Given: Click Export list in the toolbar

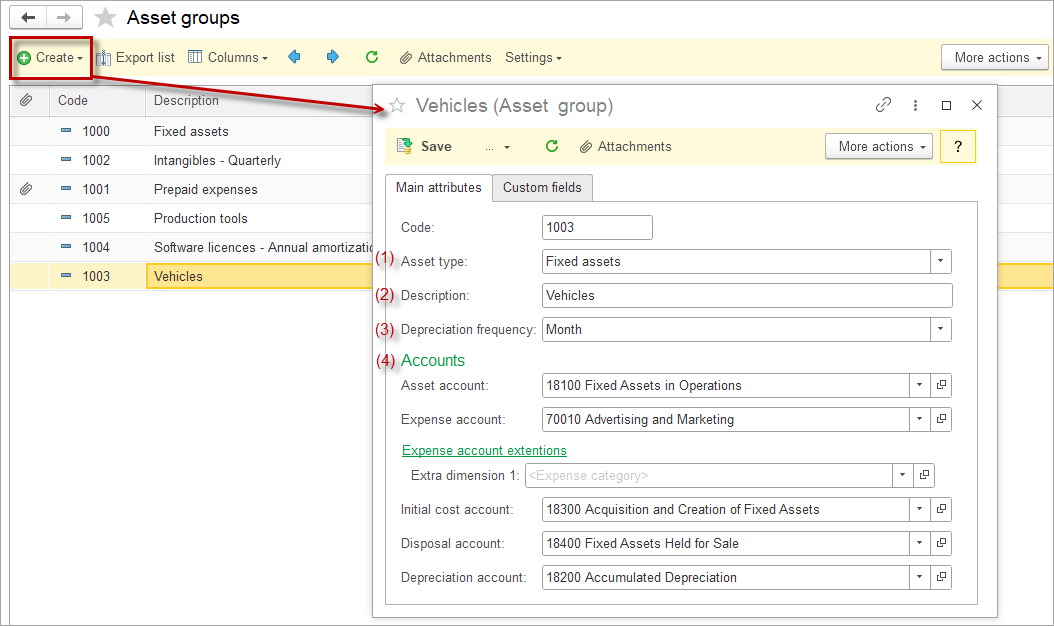Looking at the screenshot, I should tap(135, 58).
